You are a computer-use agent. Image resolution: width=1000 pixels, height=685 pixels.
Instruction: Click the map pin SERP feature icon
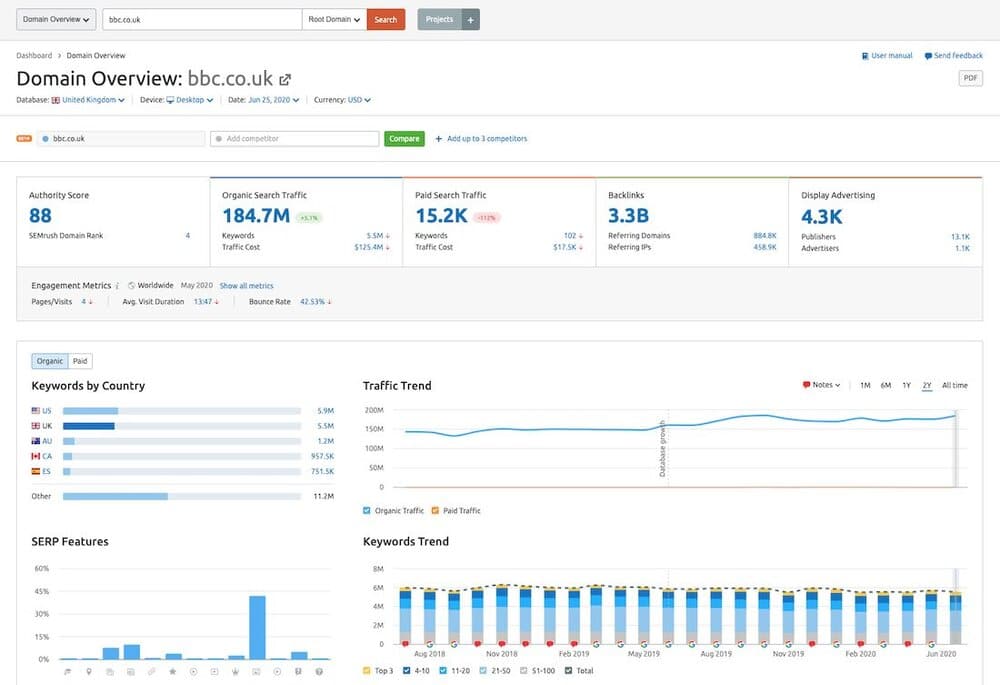(89, 672)
